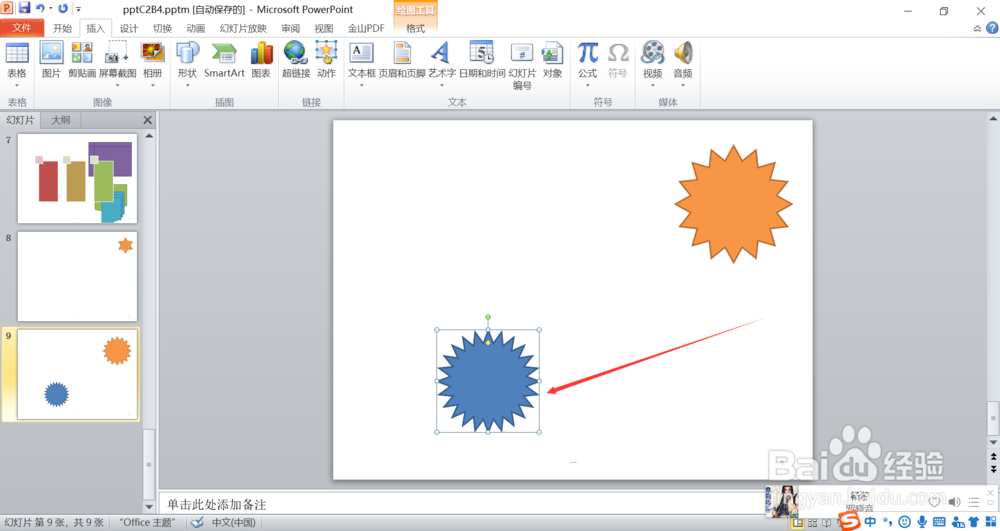Click the green rotation handle of blue star

pos(488,317)
